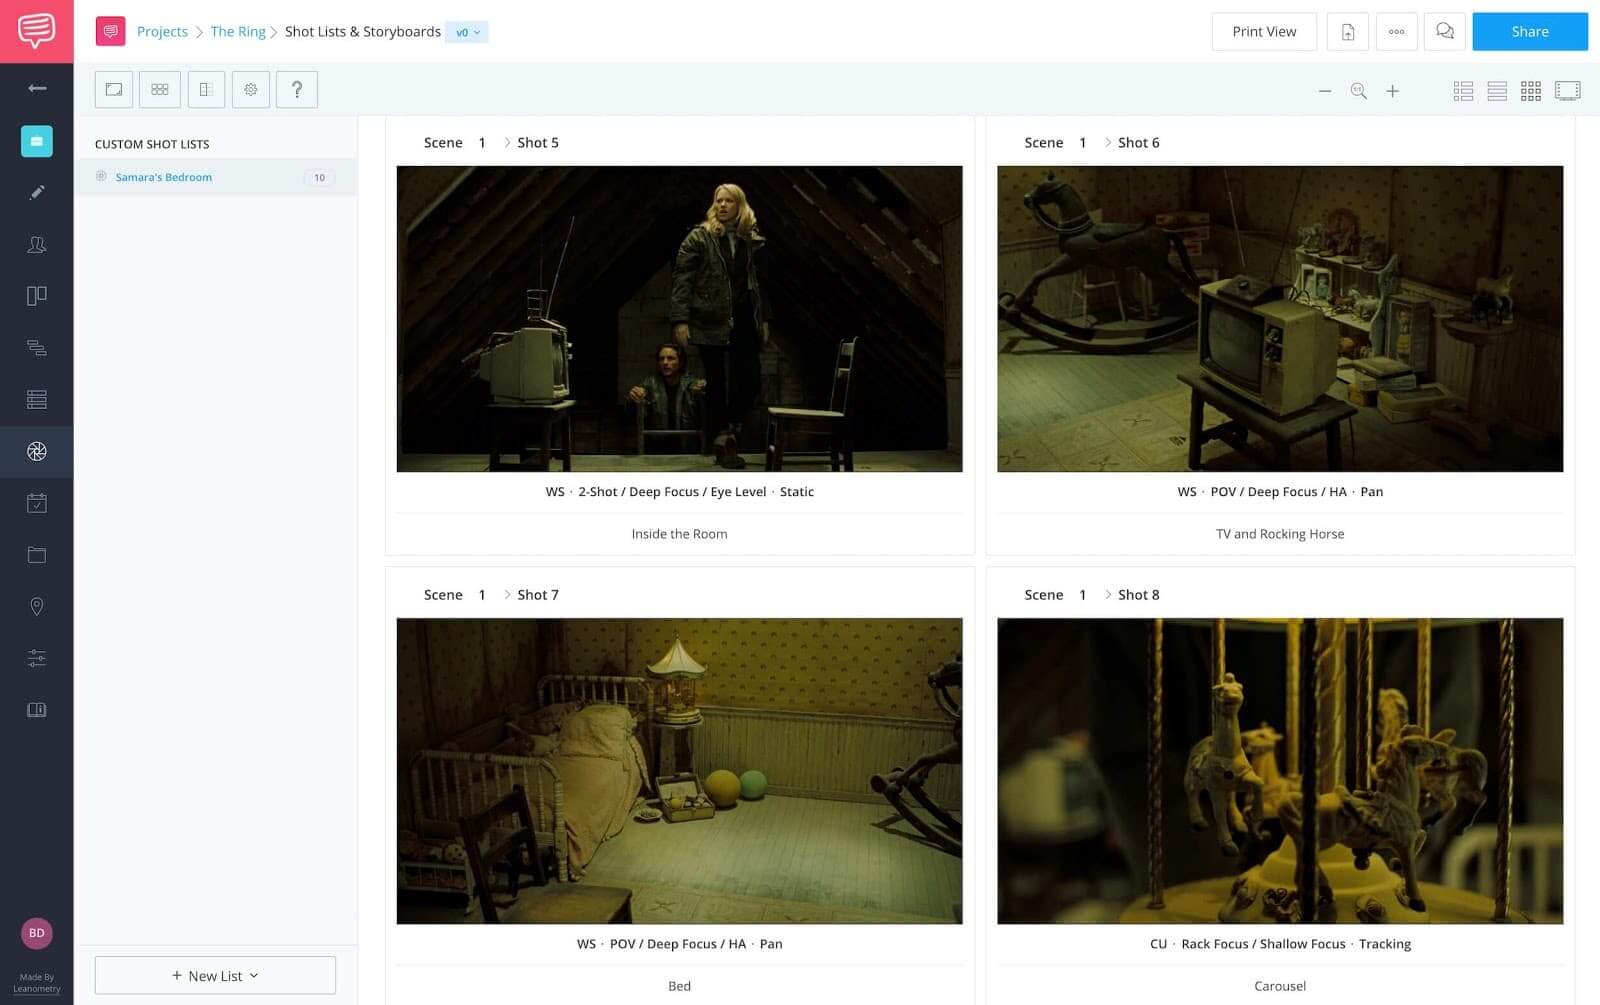Open the Storyboard columns icon in the sidebar
Image resolution: width=1600 pixels, height=1005 pixels.
pyautogui.click(x=37, y=295)
